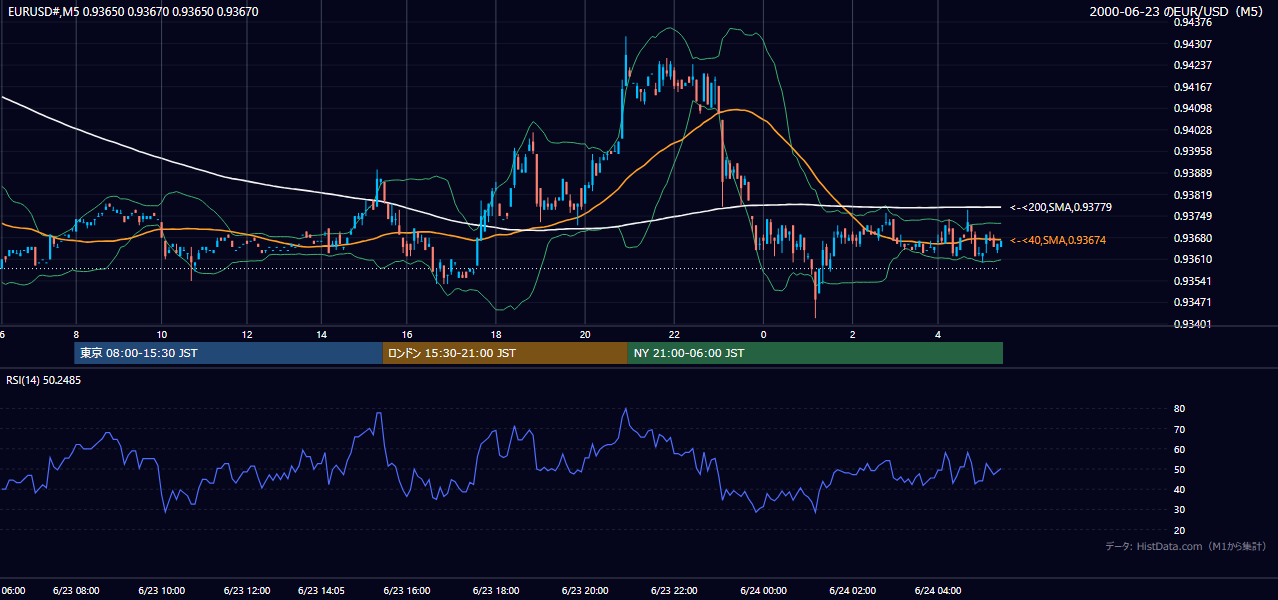The height and width of the screenshot is (600, 1278).
Task: Click RSI axis level 70
Action: pyautogui.click(x=1179, y=429)
